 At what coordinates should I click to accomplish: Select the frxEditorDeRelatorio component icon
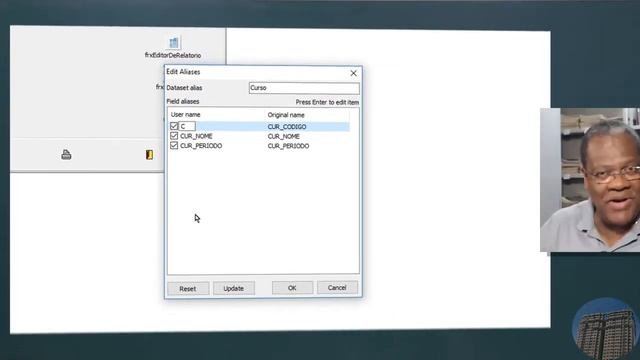pos(173,42)
